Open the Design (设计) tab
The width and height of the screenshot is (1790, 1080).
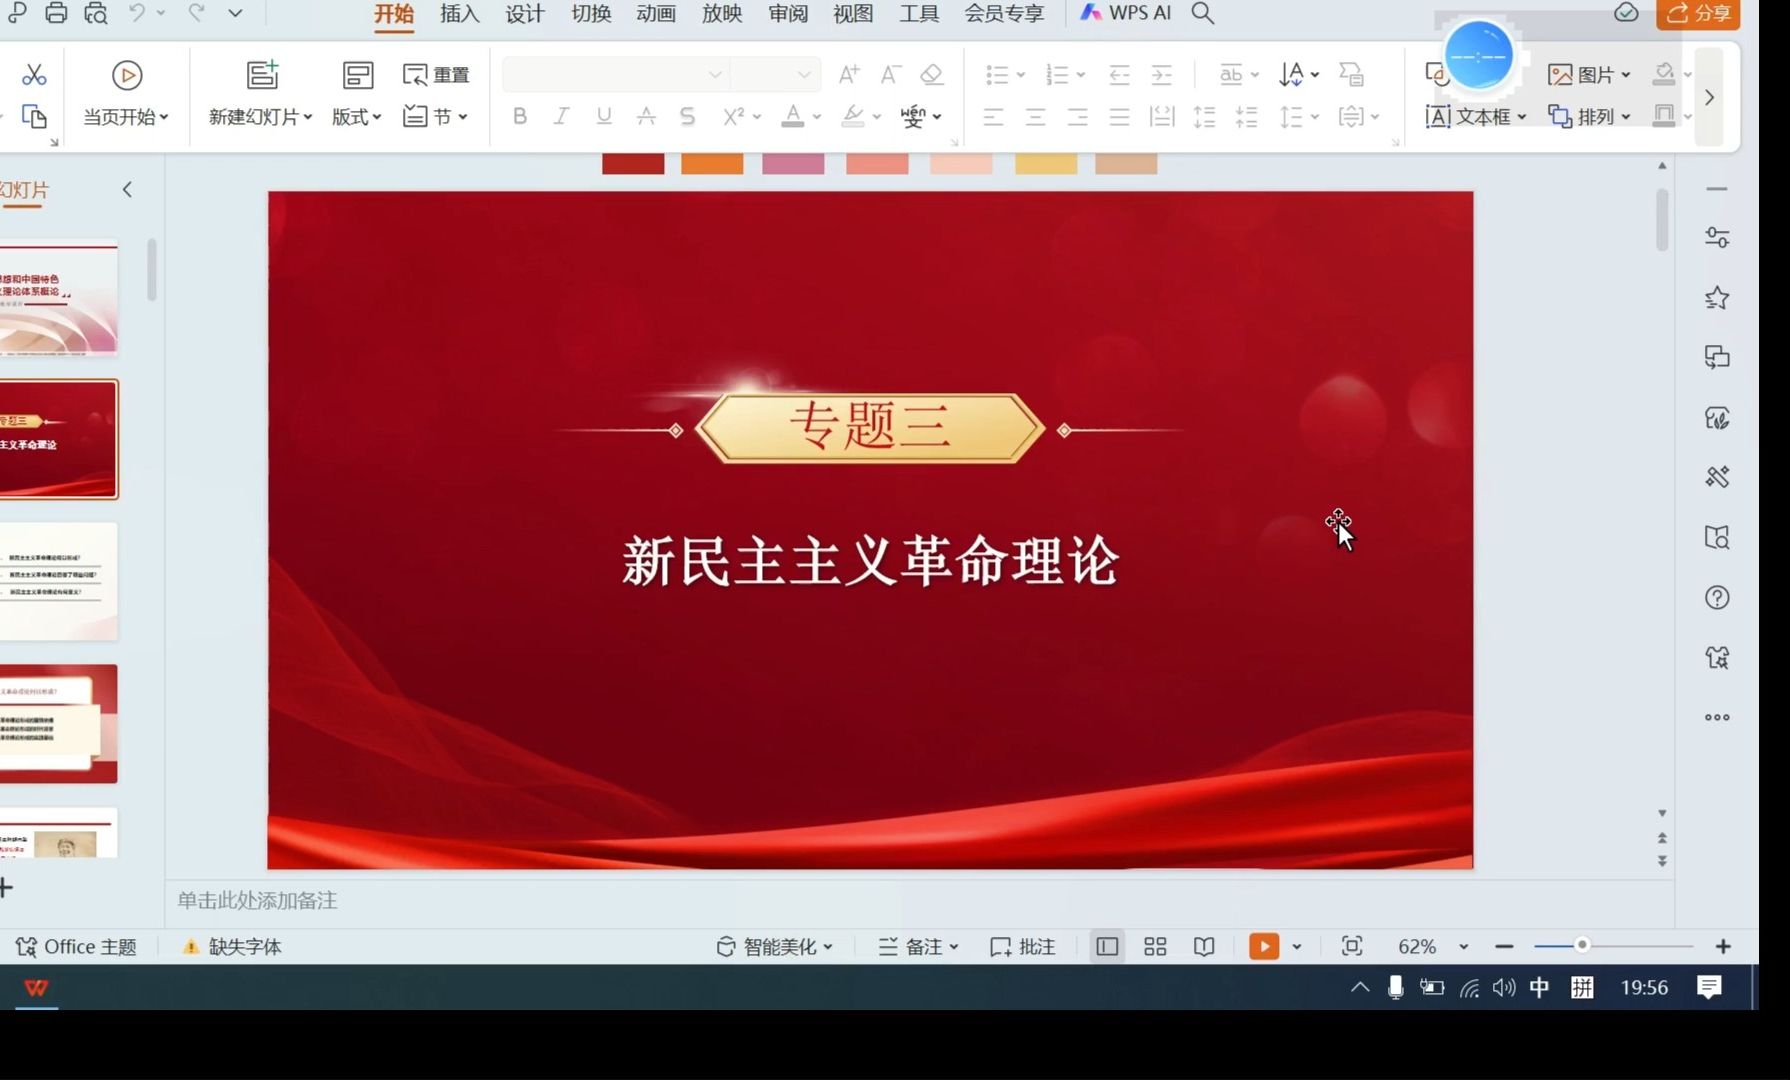pos(525,14)
